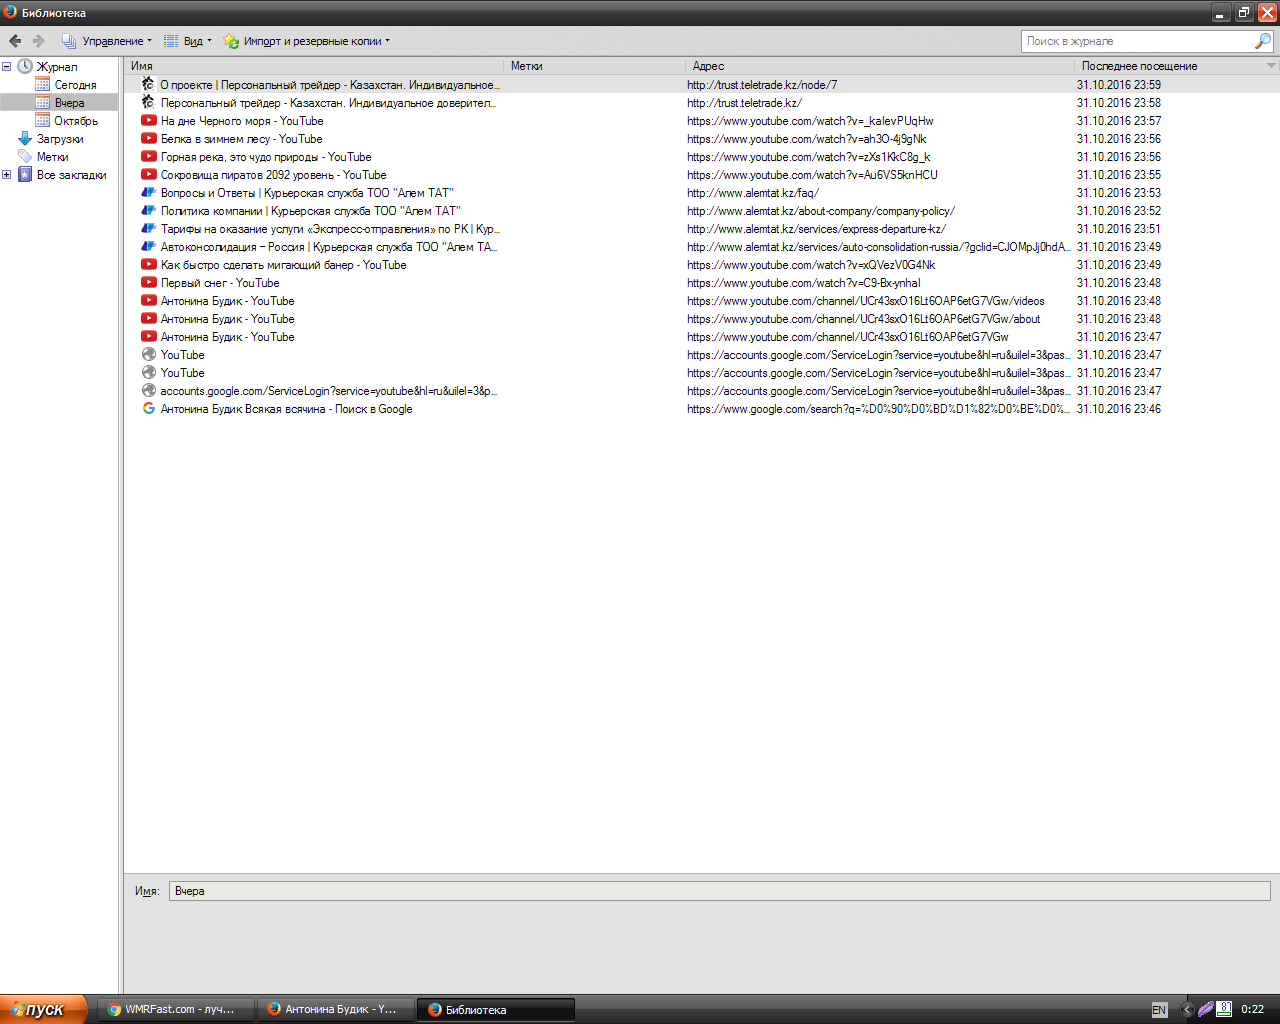Click the channel URL ending in /about

[x=864, y=319]
